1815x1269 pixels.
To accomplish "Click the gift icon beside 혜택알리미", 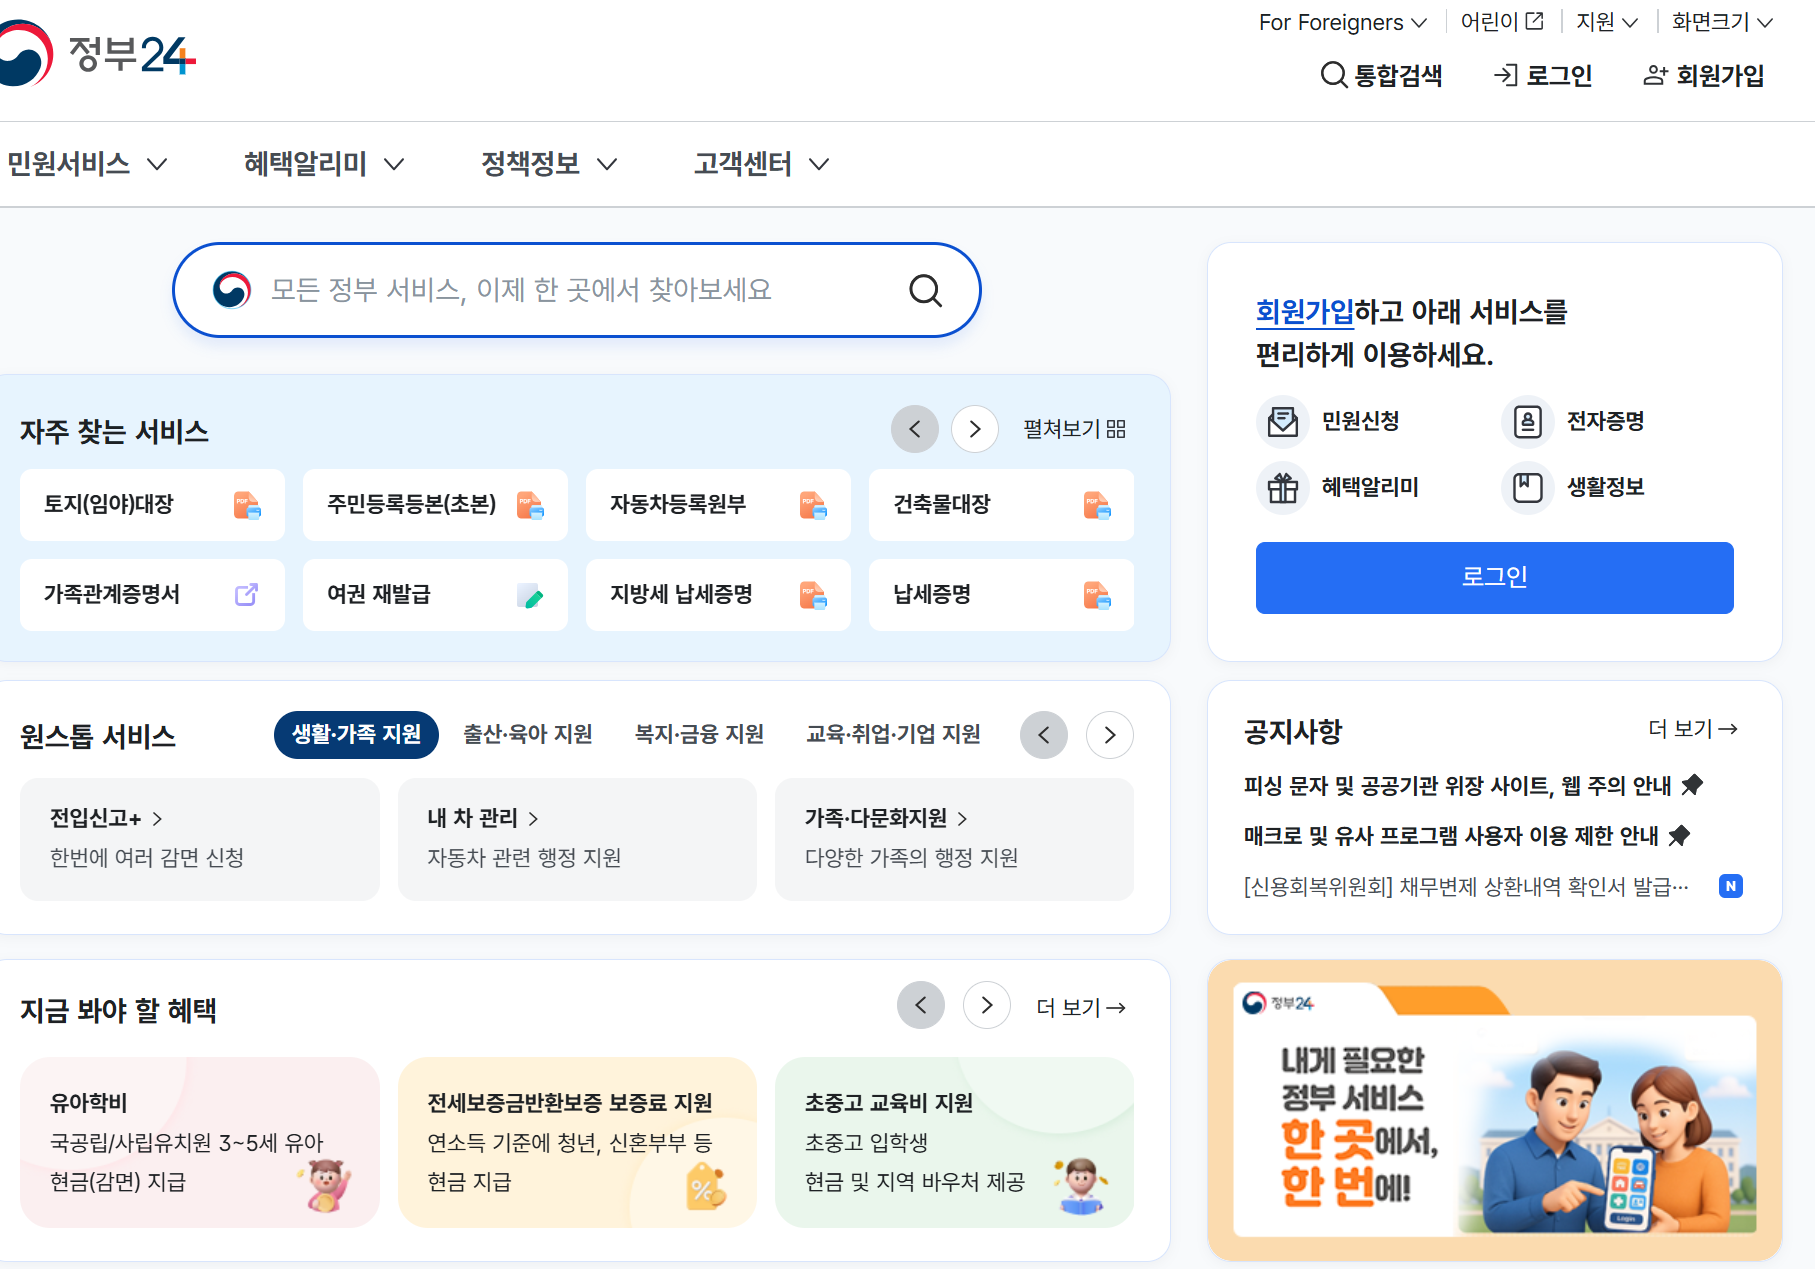I will click(1283, 488).
